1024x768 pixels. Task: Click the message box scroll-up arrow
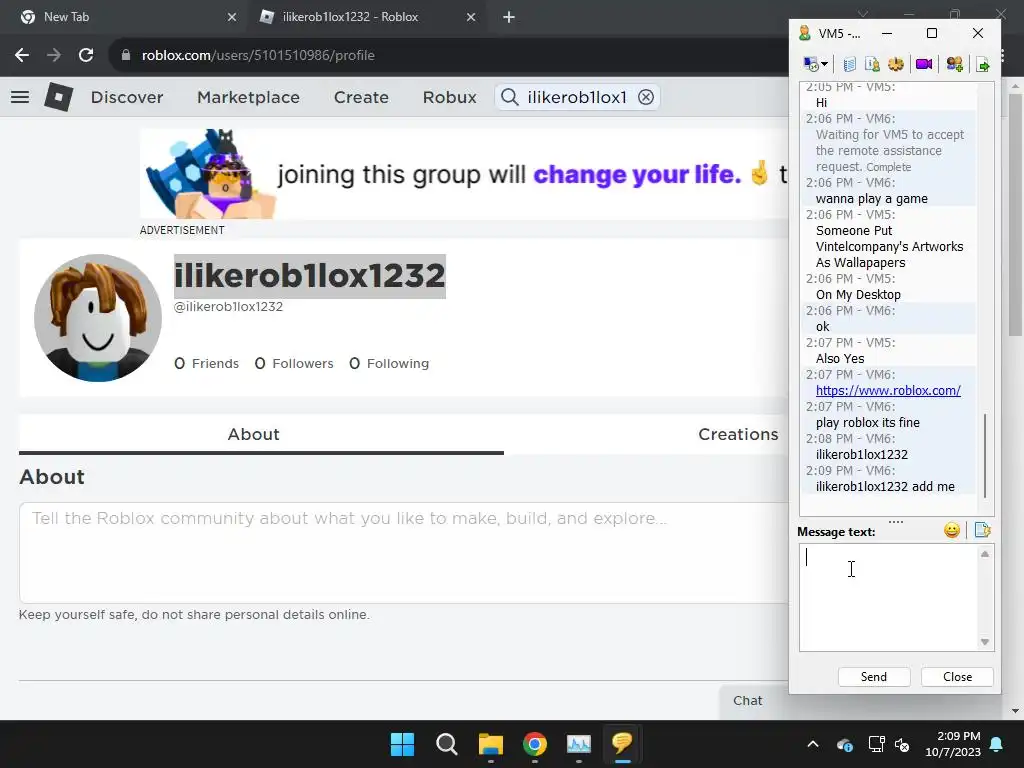click(x=985, y=554)
